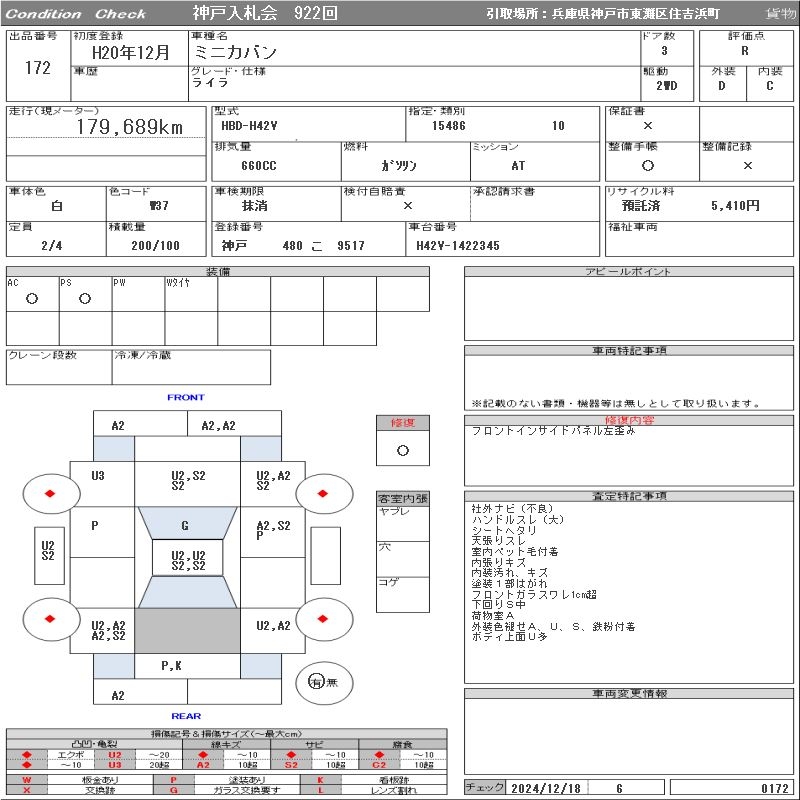Click the red 修復 label box
800x800 pixels.
coord(402,423)
